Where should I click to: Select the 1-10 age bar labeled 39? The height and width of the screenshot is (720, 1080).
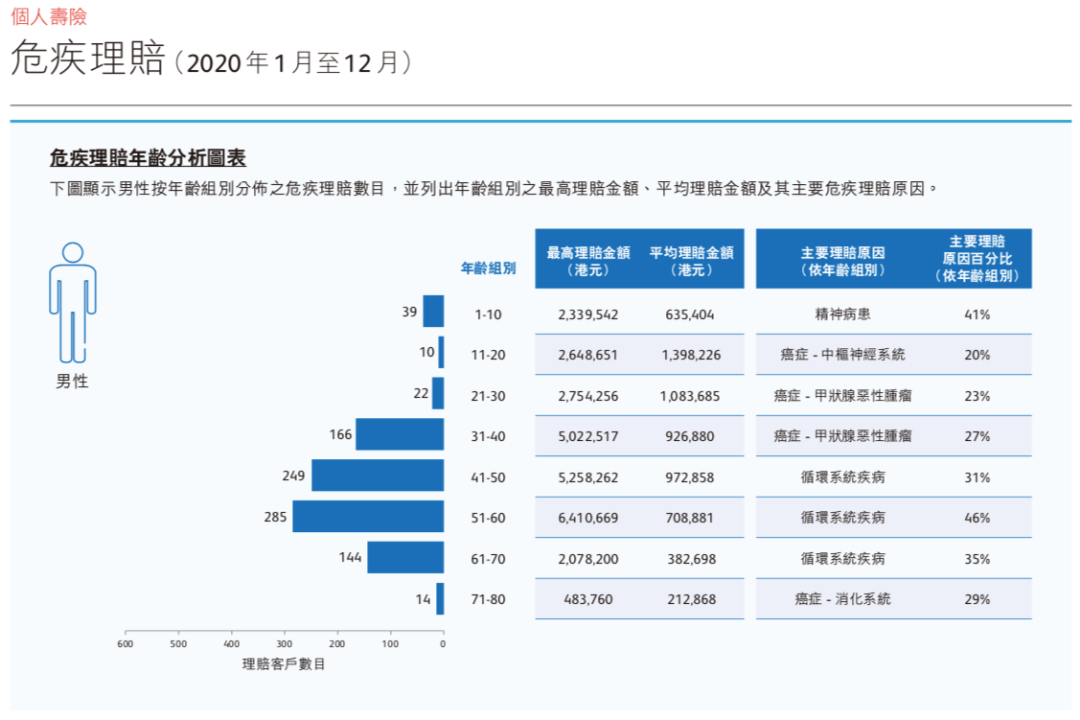(433, 313)
